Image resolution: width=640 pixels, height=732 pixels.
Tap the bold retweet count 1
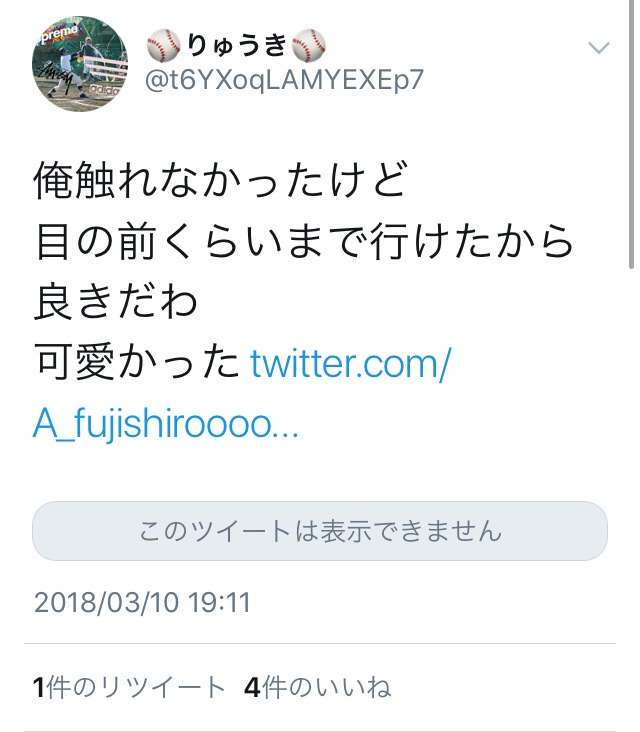point(39,688)
